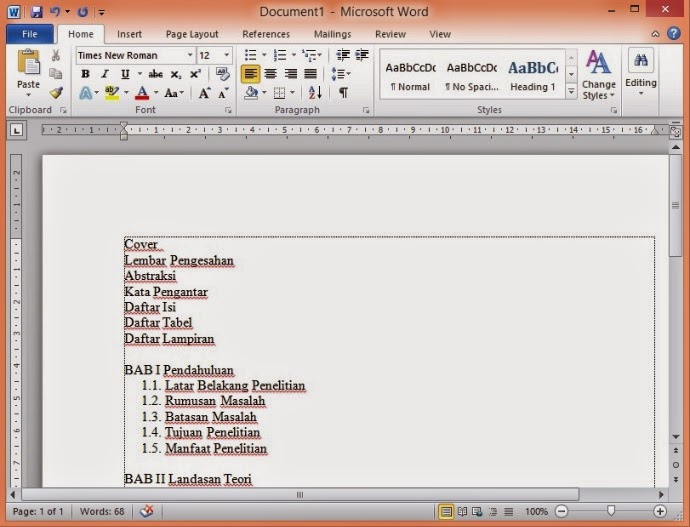Image resolution: width=690 pixels, height=527 pixels.
Task: Open the File tab
Action: (x=30, y=34)
